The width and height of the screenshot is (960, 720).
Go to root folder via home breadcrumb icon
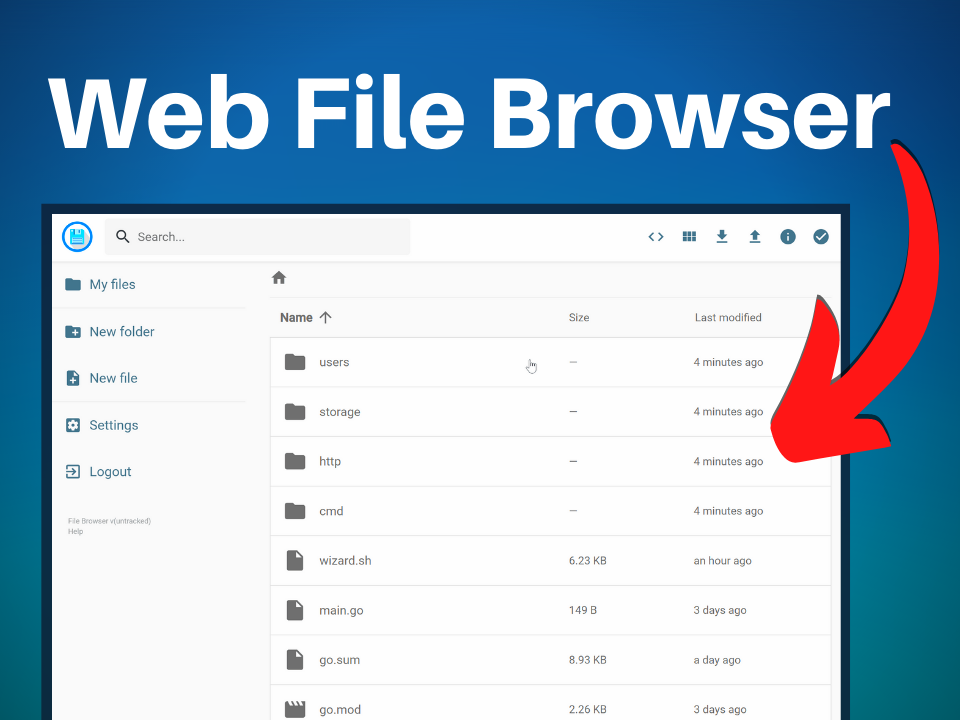coord(279,278)
